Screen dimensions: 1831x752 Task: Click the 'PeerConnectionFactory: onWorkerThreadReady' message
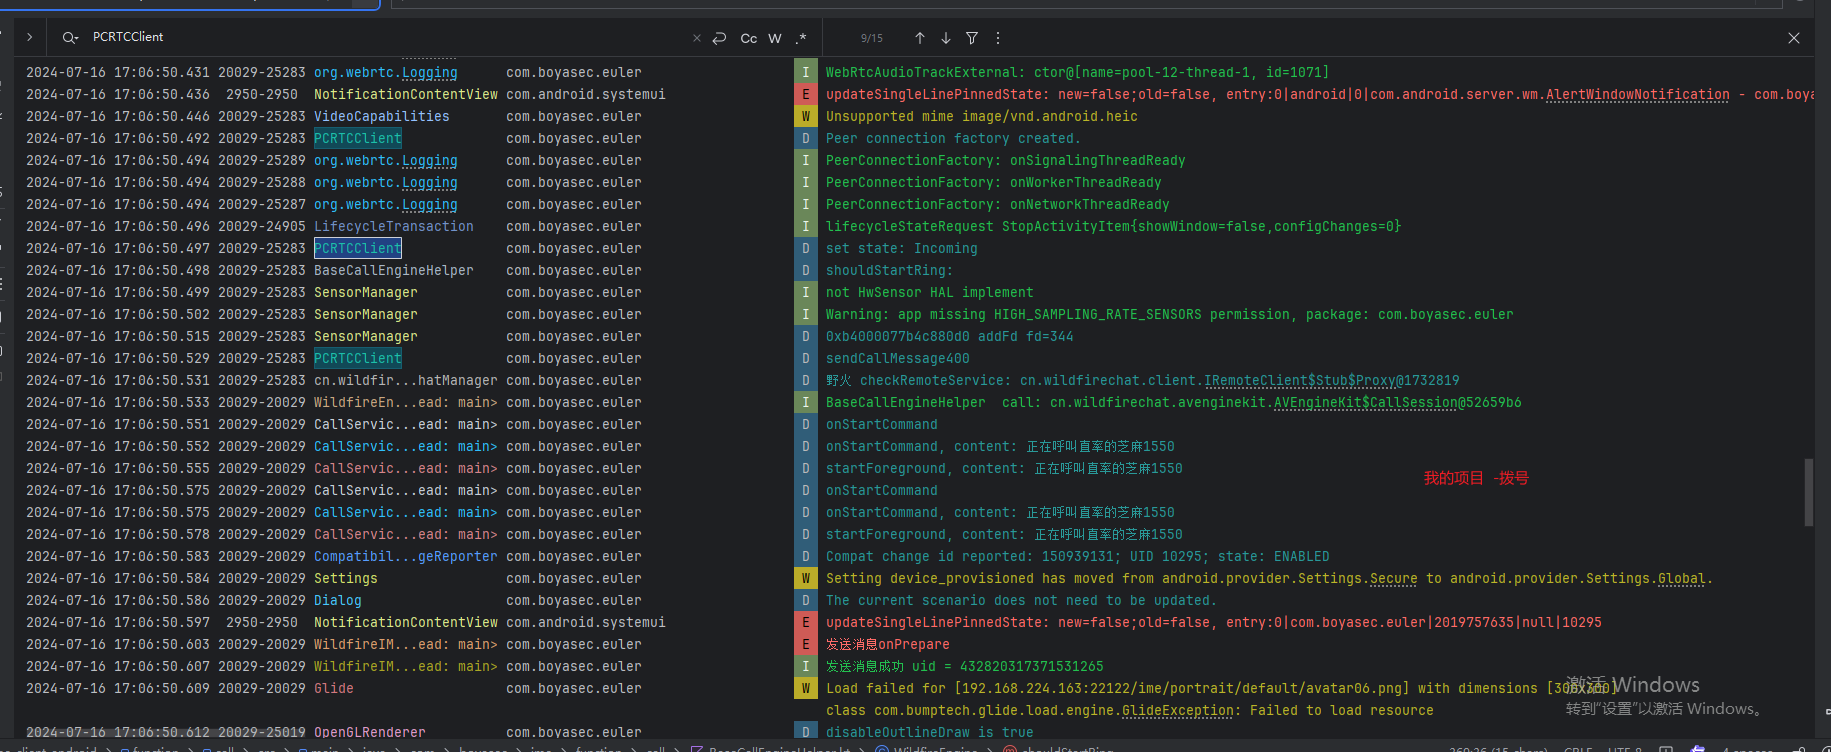tap(994, 182)
